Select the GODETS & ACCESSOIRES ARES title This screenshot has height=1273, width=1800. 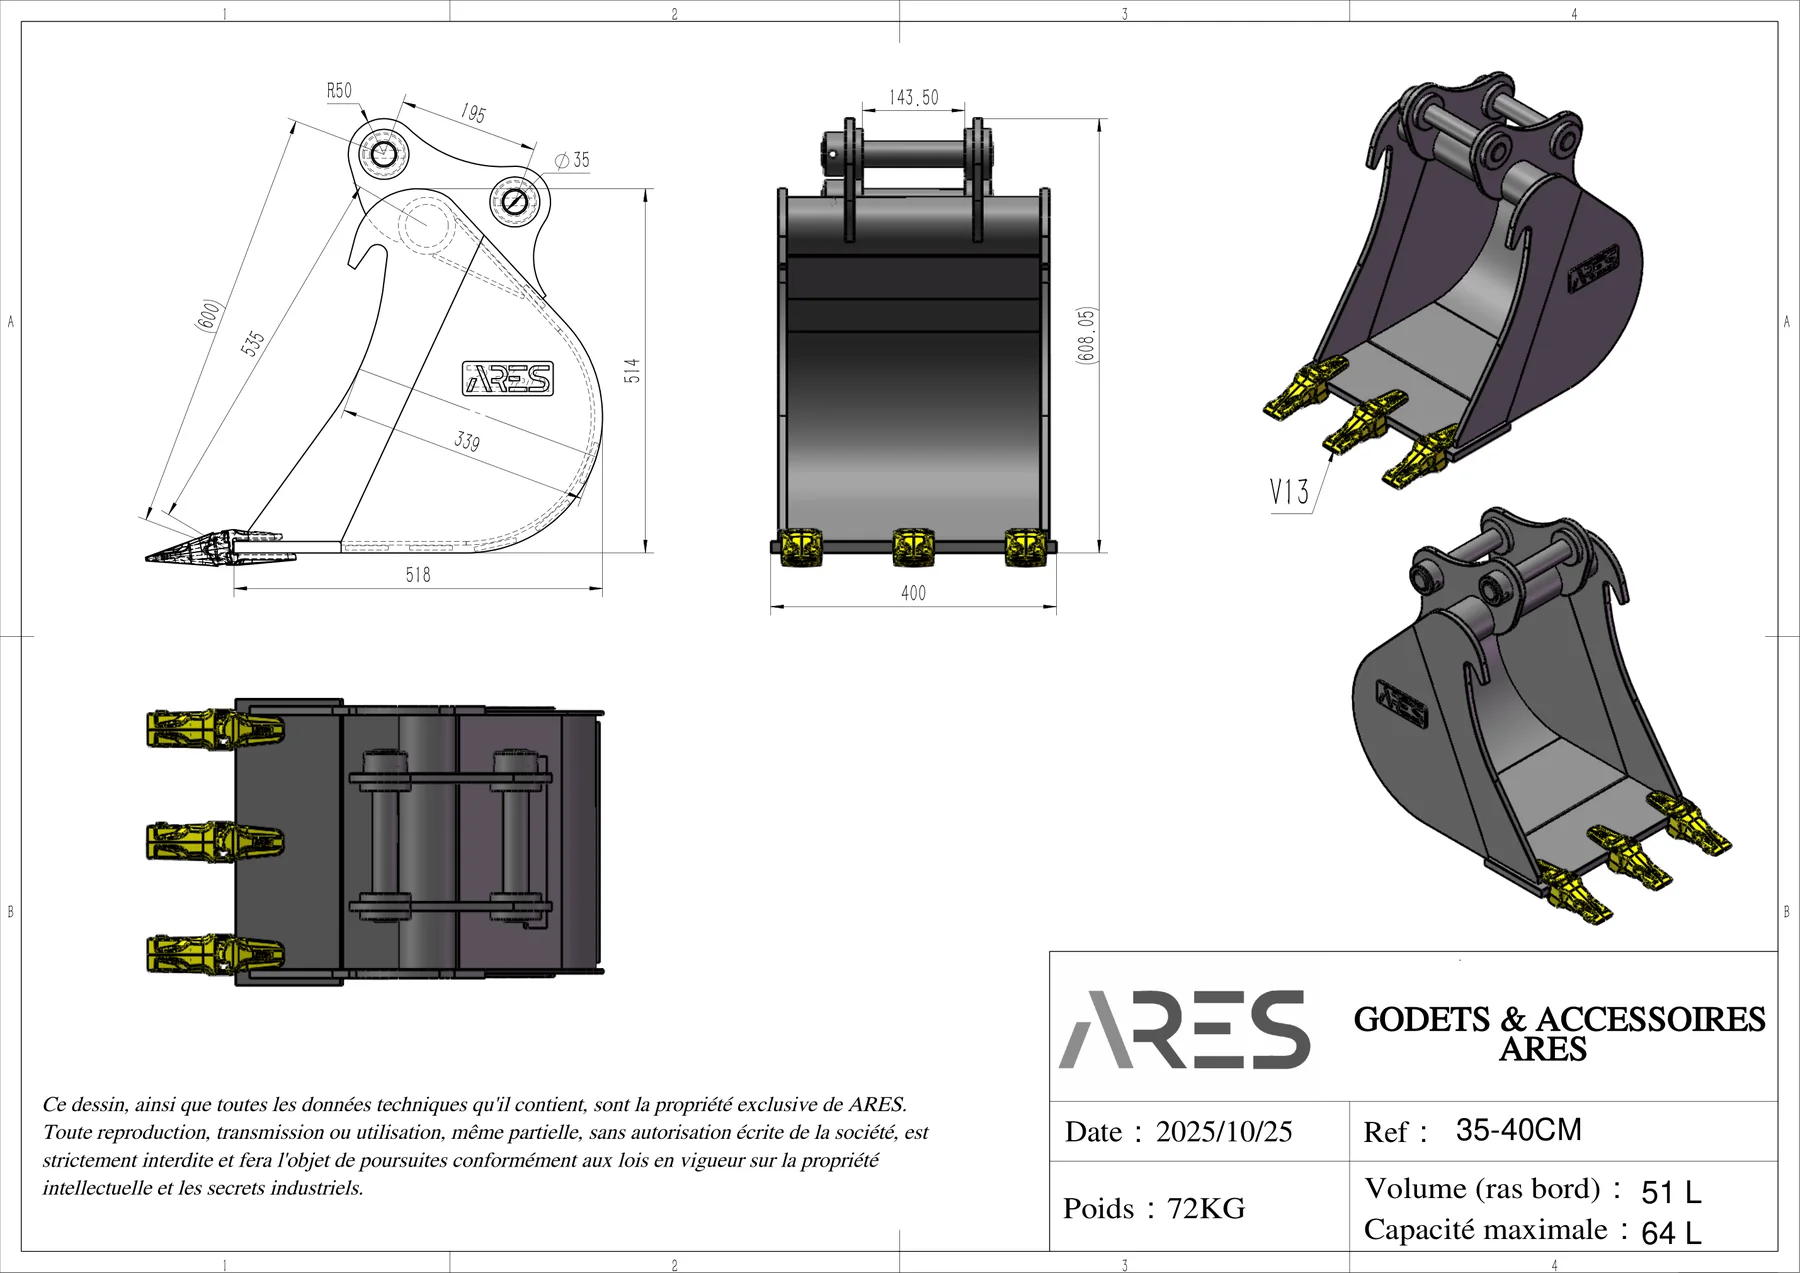pos(1559,1034)
